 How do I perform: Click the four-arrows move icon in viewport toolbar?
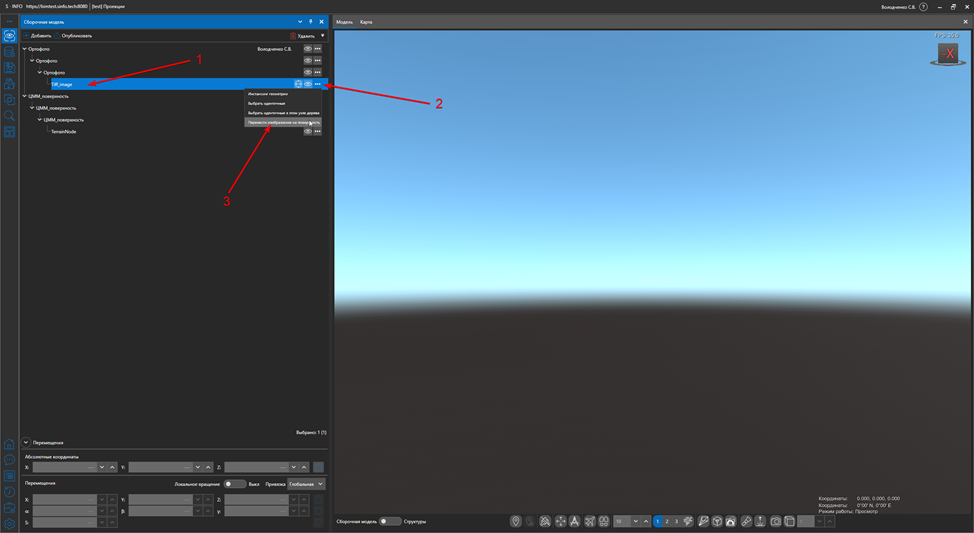[x=560, y=521]
